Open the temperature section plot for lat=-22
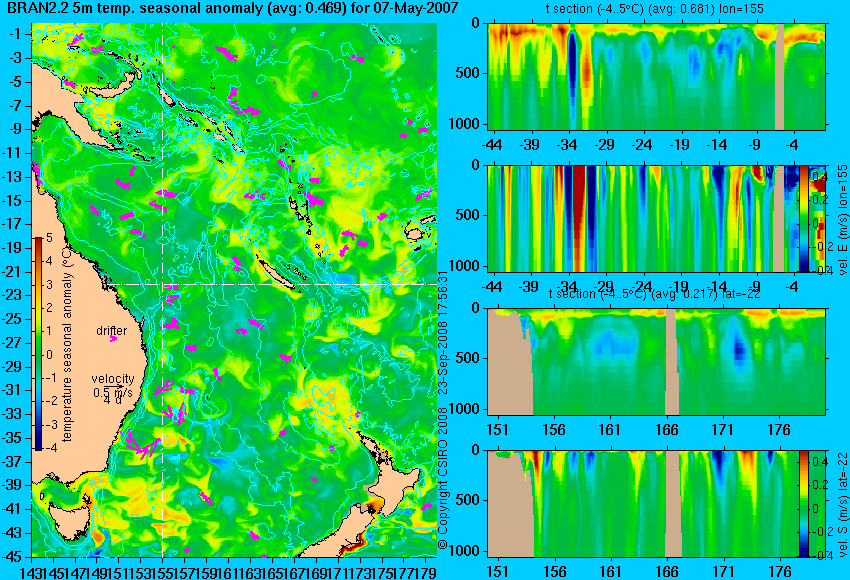 [x=656, y=362]
